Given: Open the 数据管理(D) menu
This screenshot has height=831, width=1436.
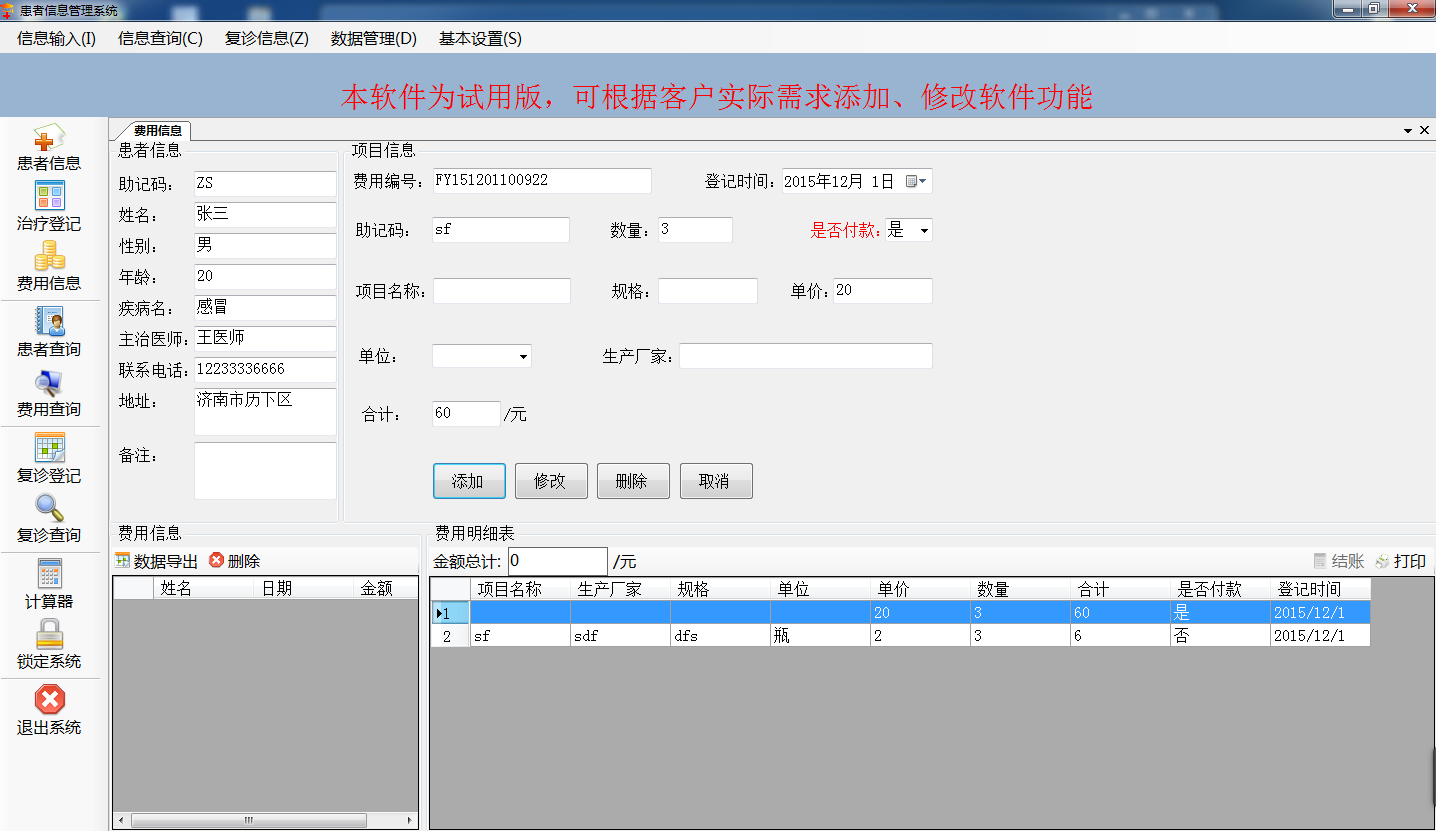Looking at the screenshot, I should click(373, 39).
